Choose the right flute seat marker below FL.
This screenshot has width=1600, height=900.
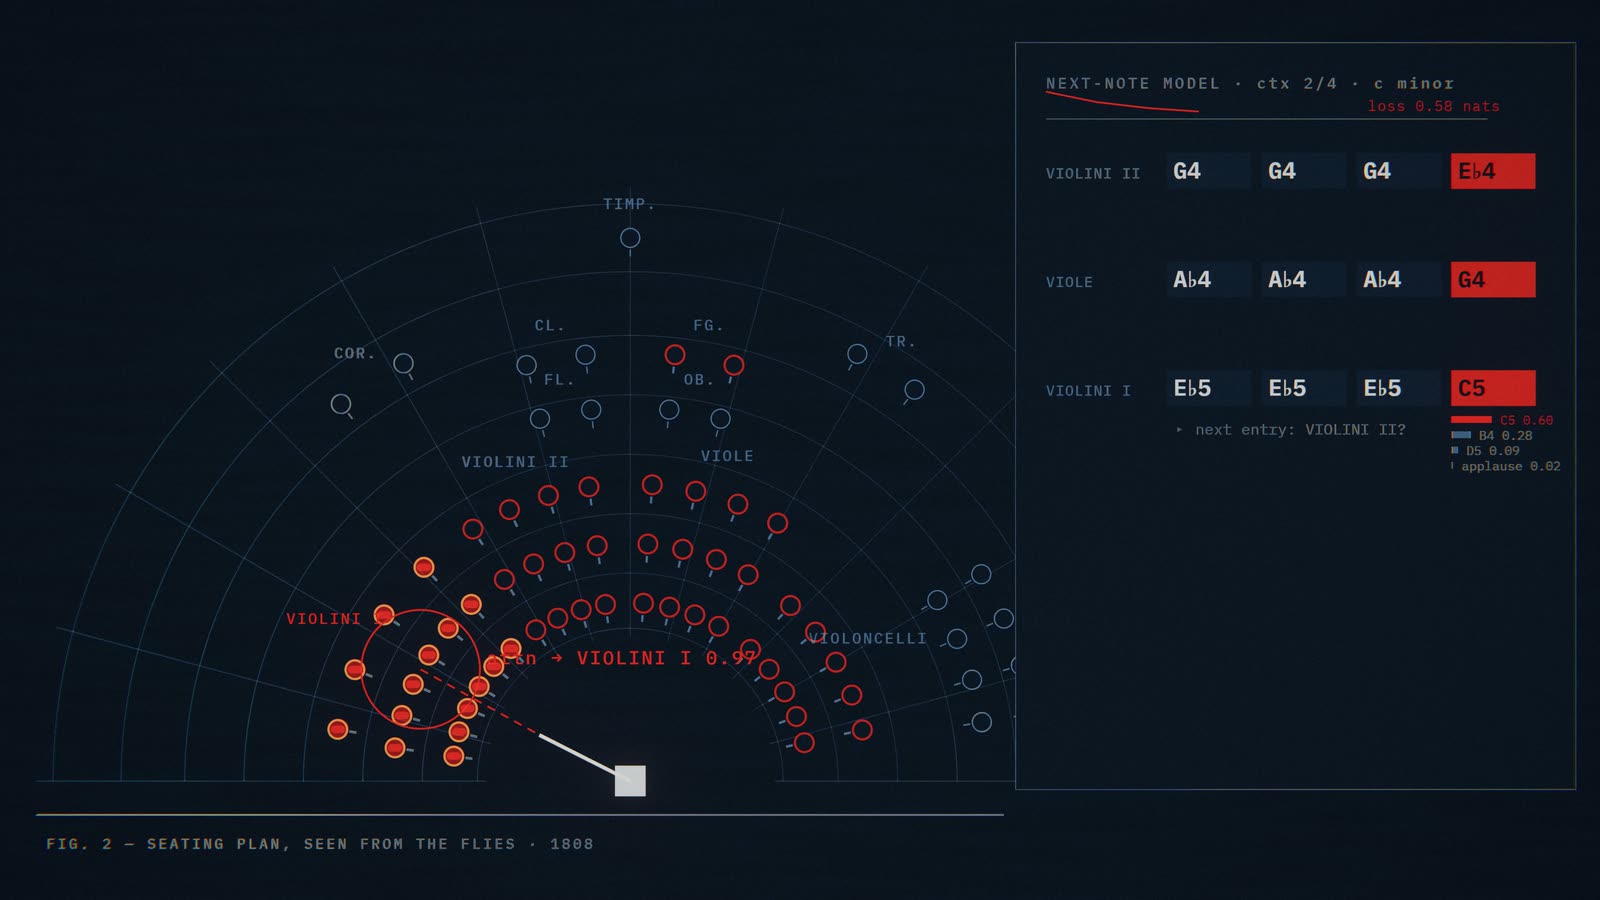591,409
